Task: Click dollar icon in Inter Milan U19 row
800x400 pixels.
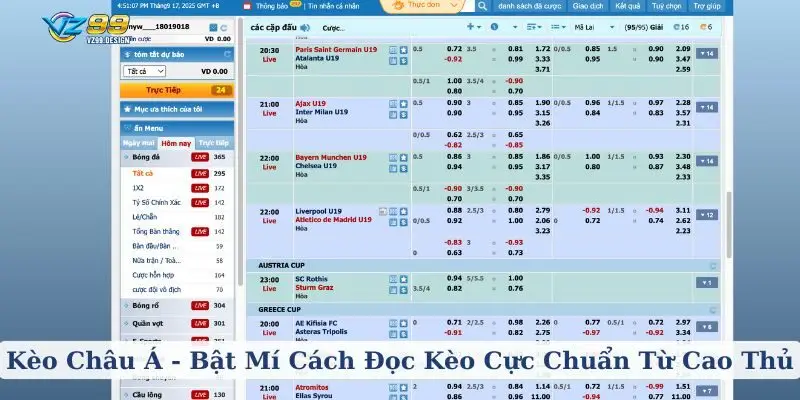Action: click(404, 115)
